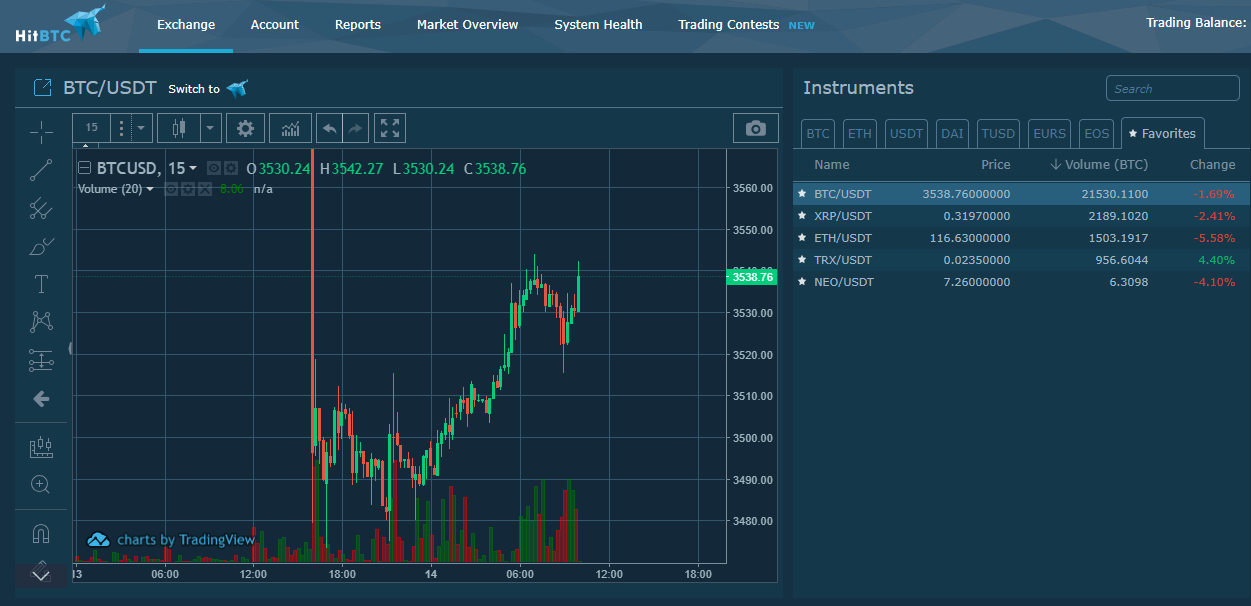Open Volume (20) indicator dropdown
This screenshot has height=606, width=1251.
click(150, 189)
